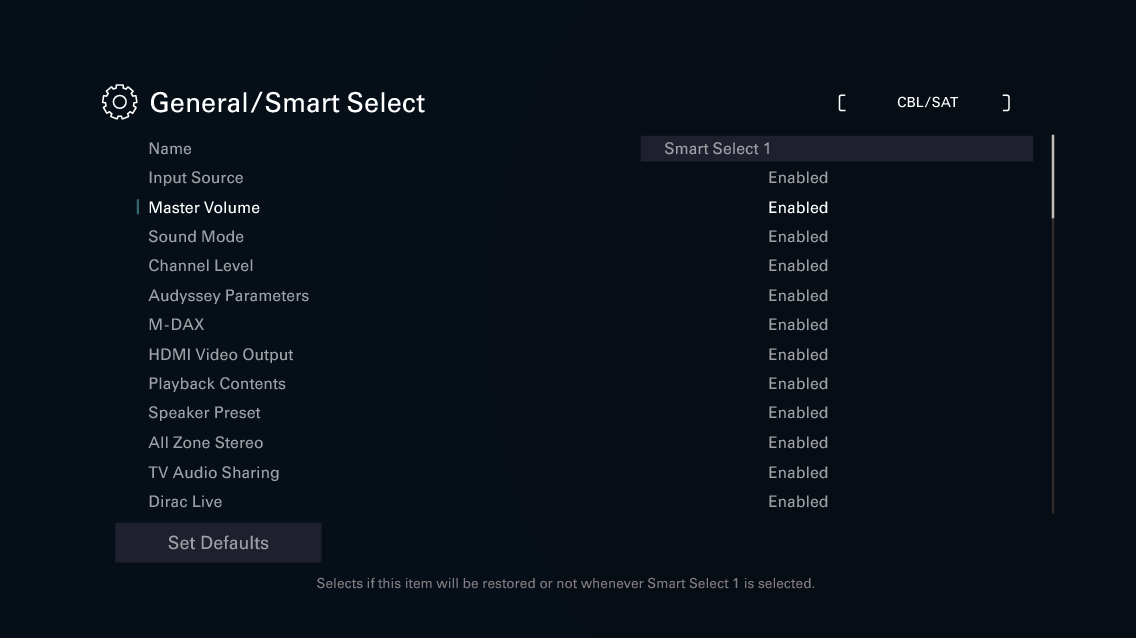Toggle Channel Level Enabled setting
The width and height of the screenshot is (1136, 638).
point(798,265)
